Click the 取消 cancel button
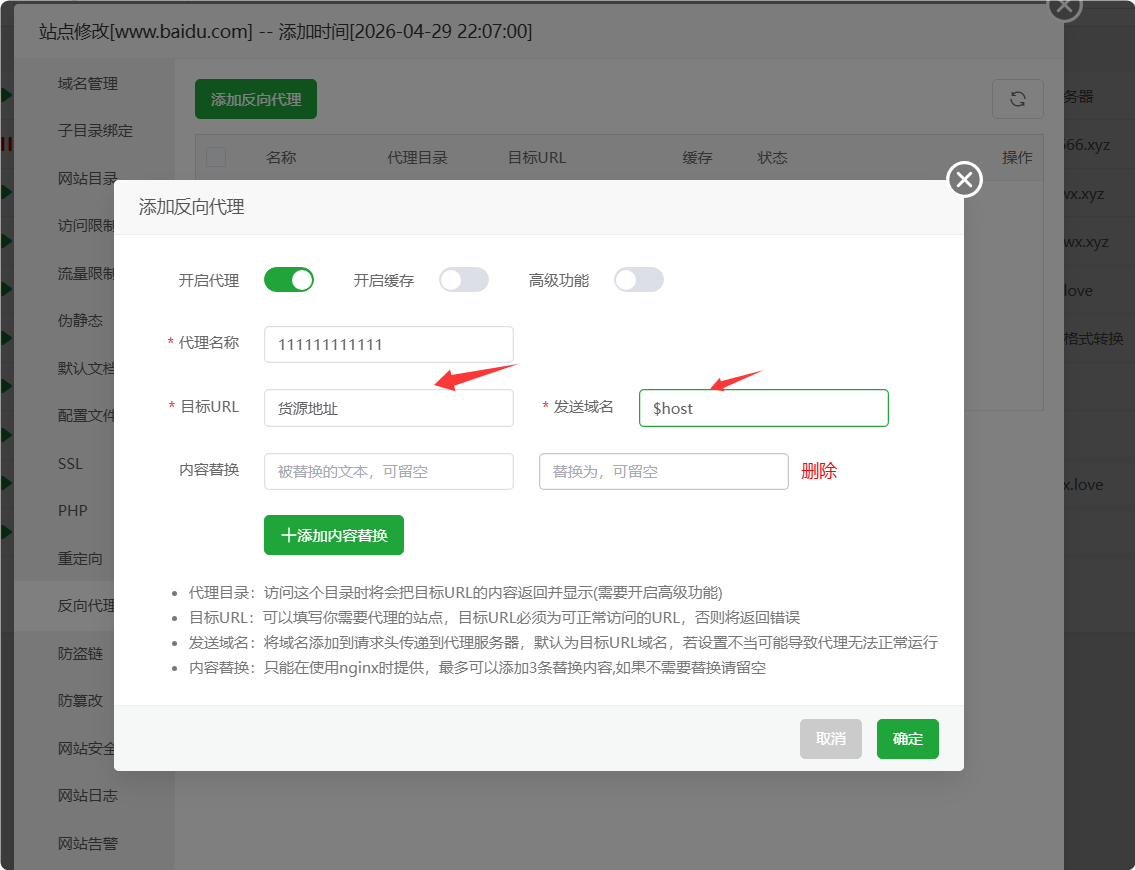Screen dimensions: 1135x870 tap(830, 739)
